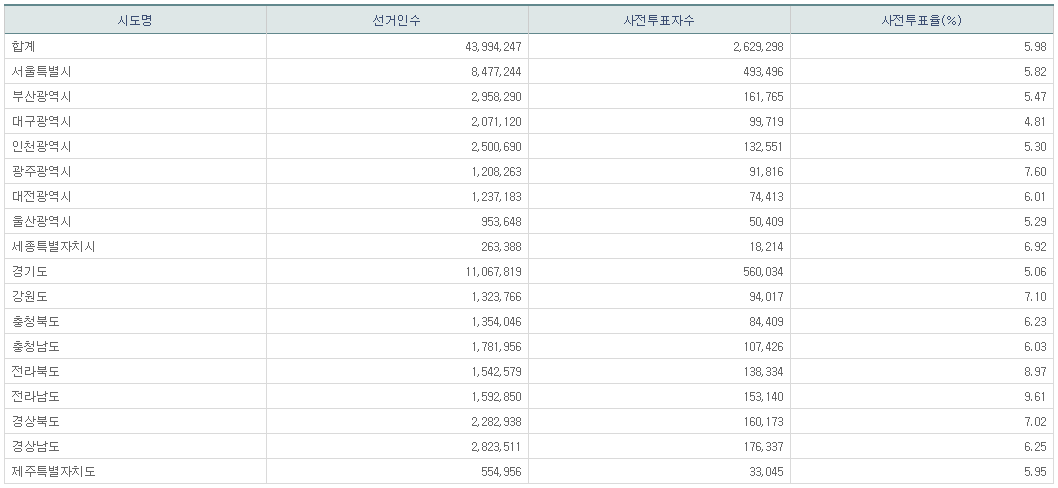This screenshot has height=488, width=1058.
Task: Select the 부산광역시 row name
Action: 42,96
